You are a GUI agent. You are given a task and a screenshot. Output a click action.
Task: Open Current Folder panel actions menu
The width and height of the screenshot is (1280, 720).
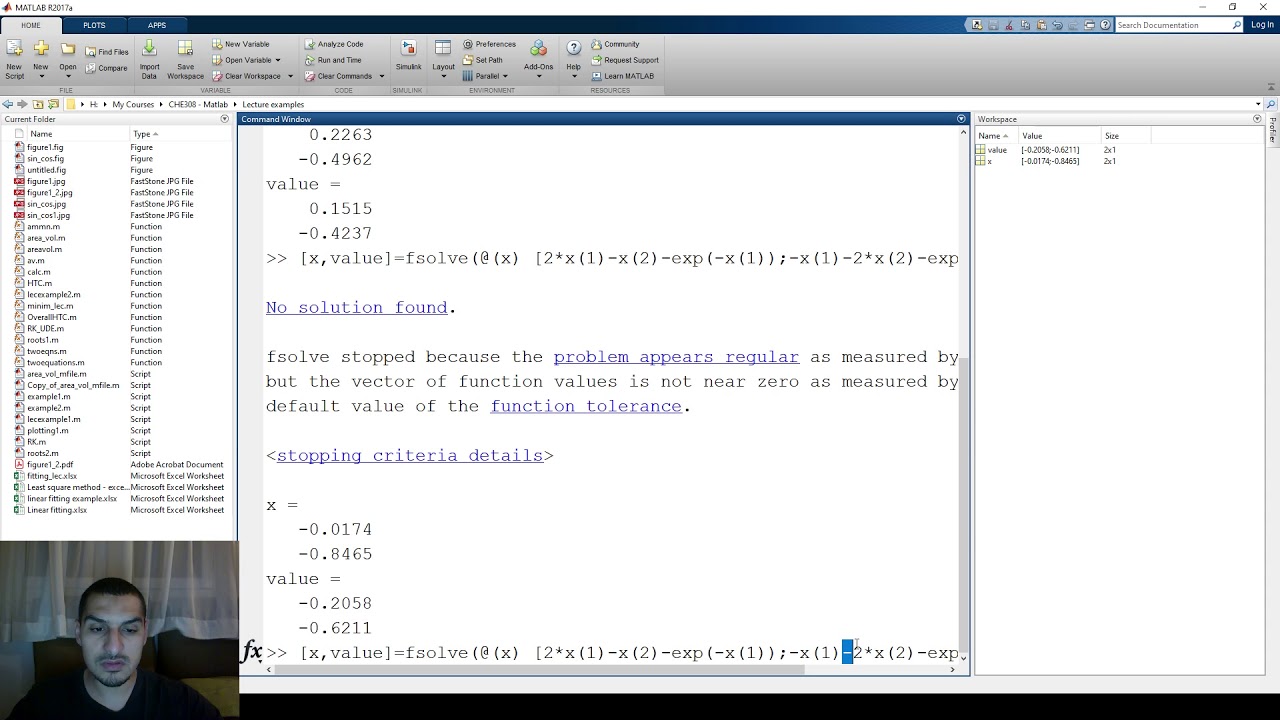click(x=225, y=119)
